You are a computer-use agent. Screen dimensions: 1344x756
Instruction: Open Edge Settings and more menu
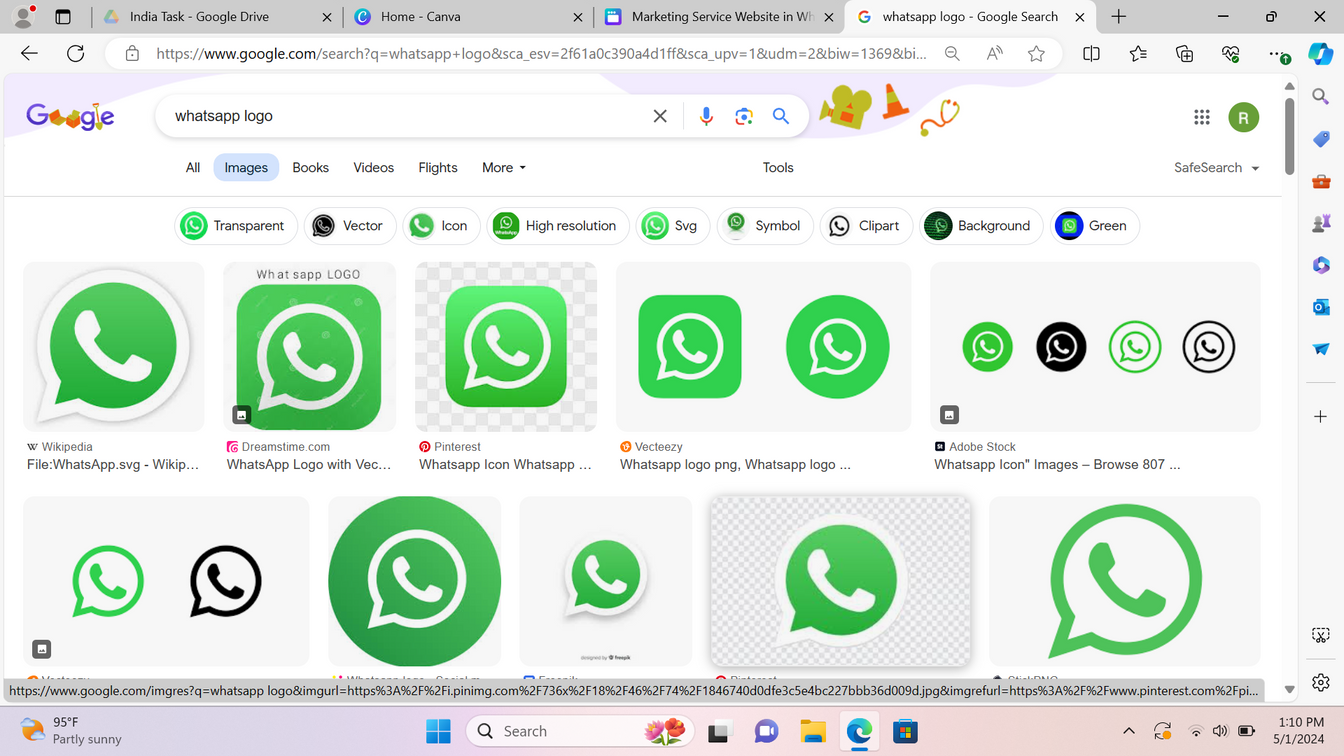(1277, 54)
